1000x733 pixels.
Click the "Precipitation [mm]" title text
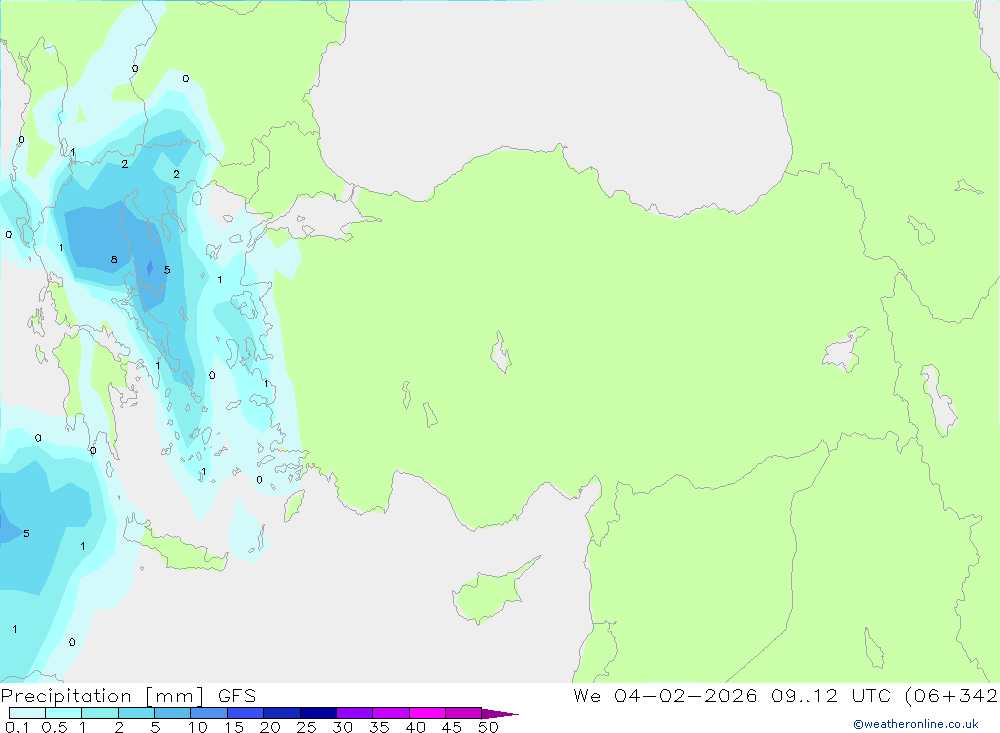103,696
